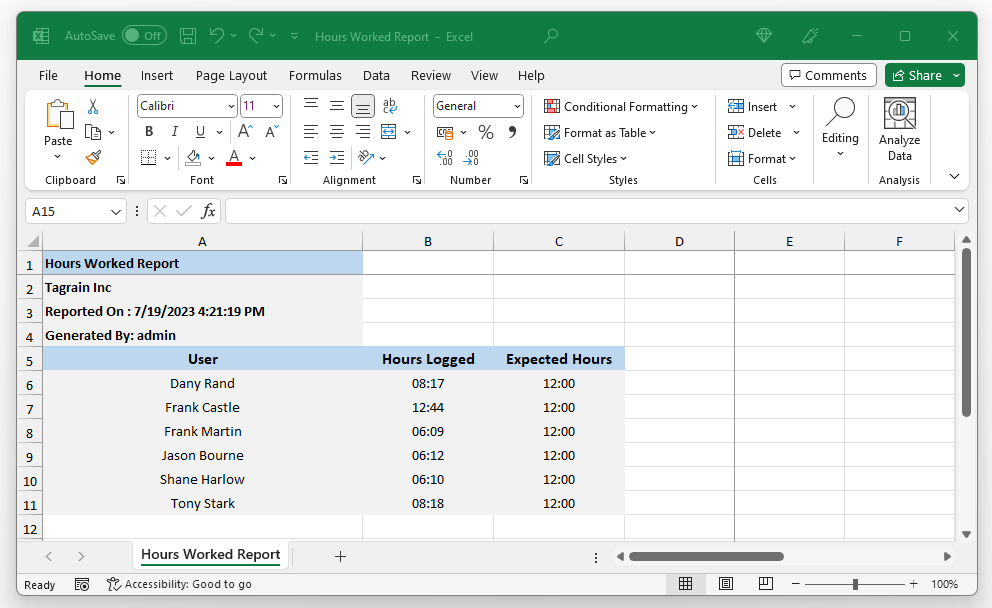Select the Hours Worked Report sheet tab

coord(210,555)
